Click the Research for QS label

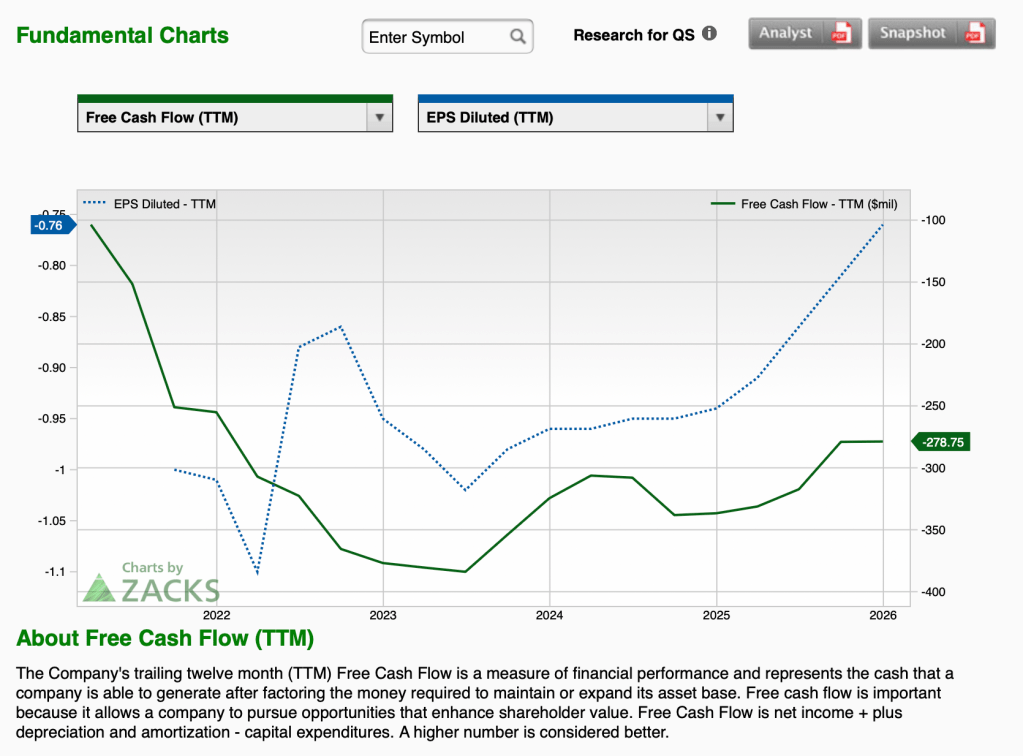point(633,35)
